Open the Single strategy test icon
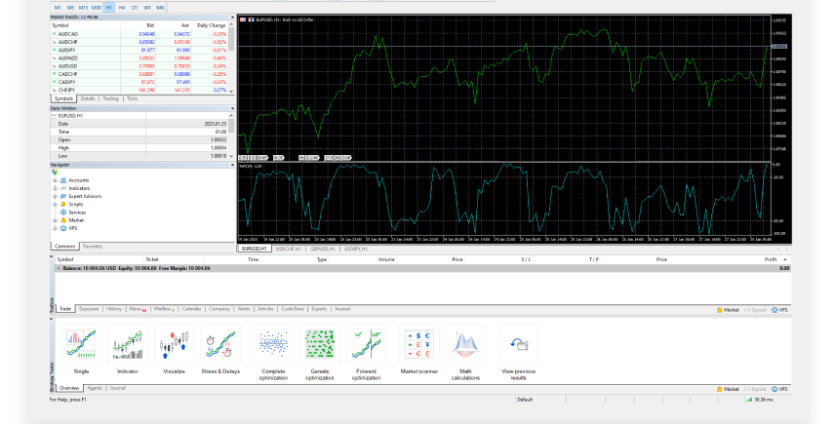 click(x=82, y=345)
